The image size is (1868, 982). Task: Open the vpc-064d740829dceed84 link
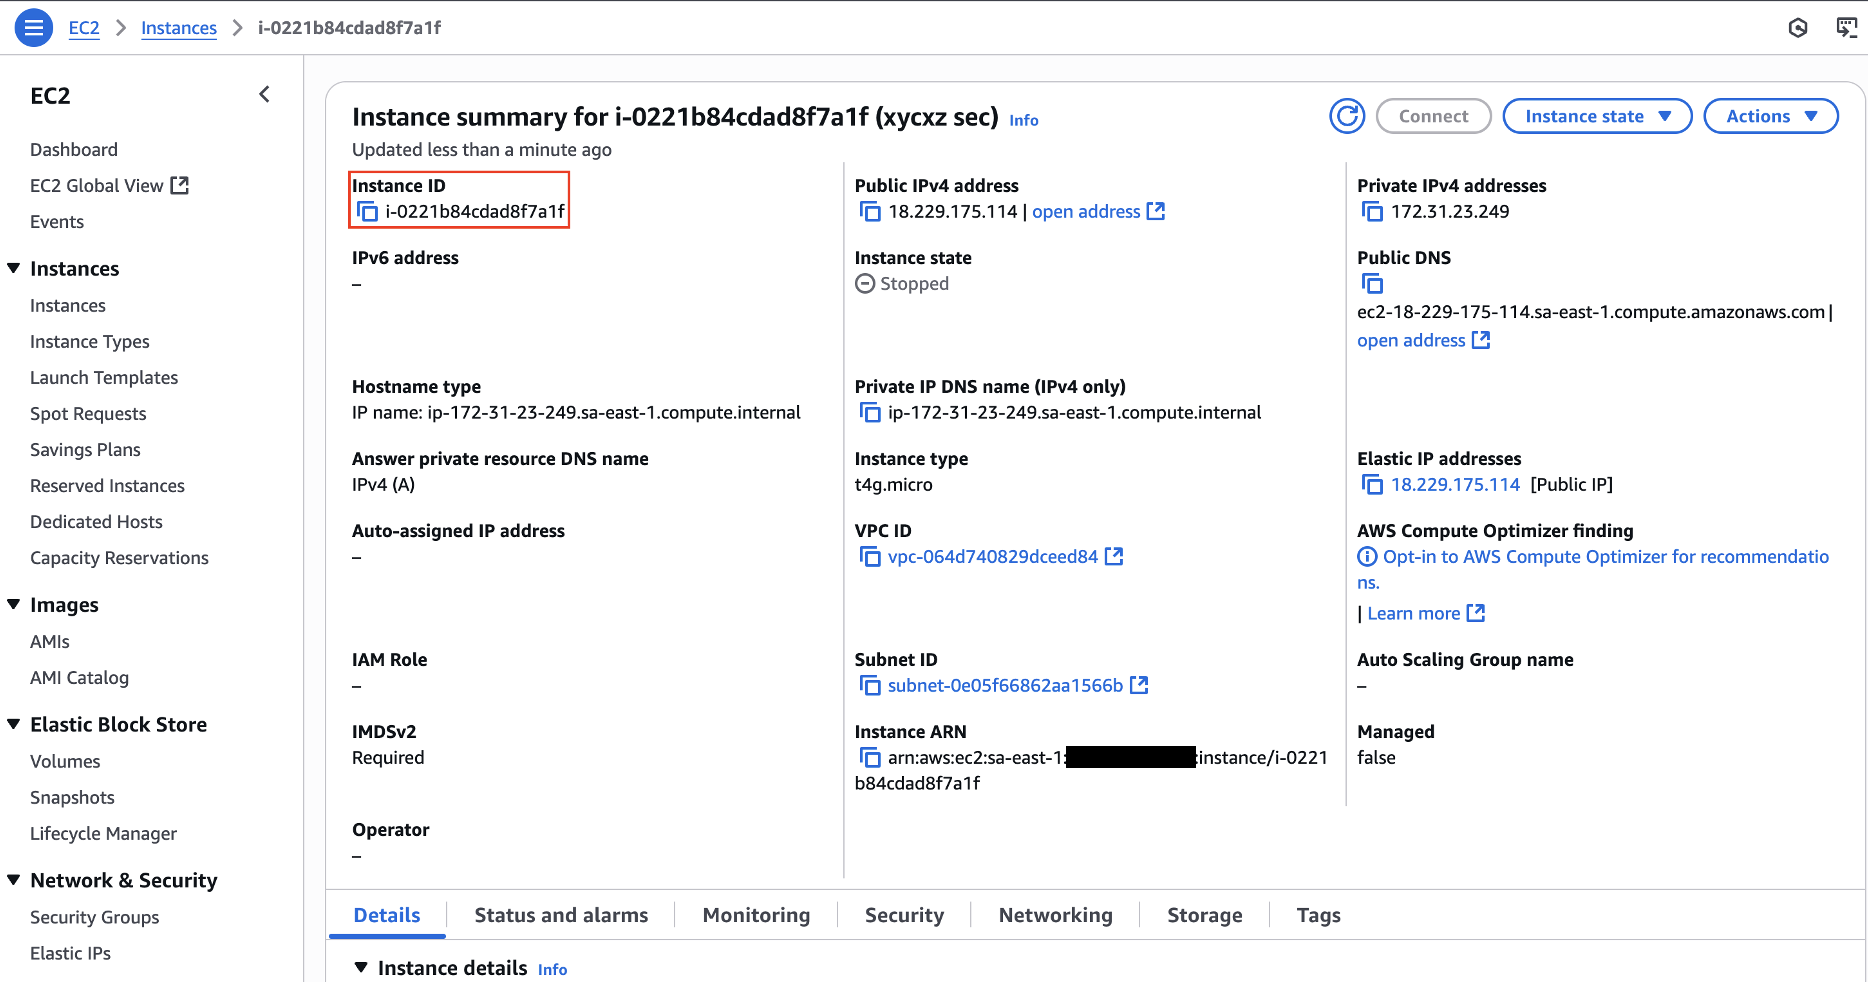point(993,557)
